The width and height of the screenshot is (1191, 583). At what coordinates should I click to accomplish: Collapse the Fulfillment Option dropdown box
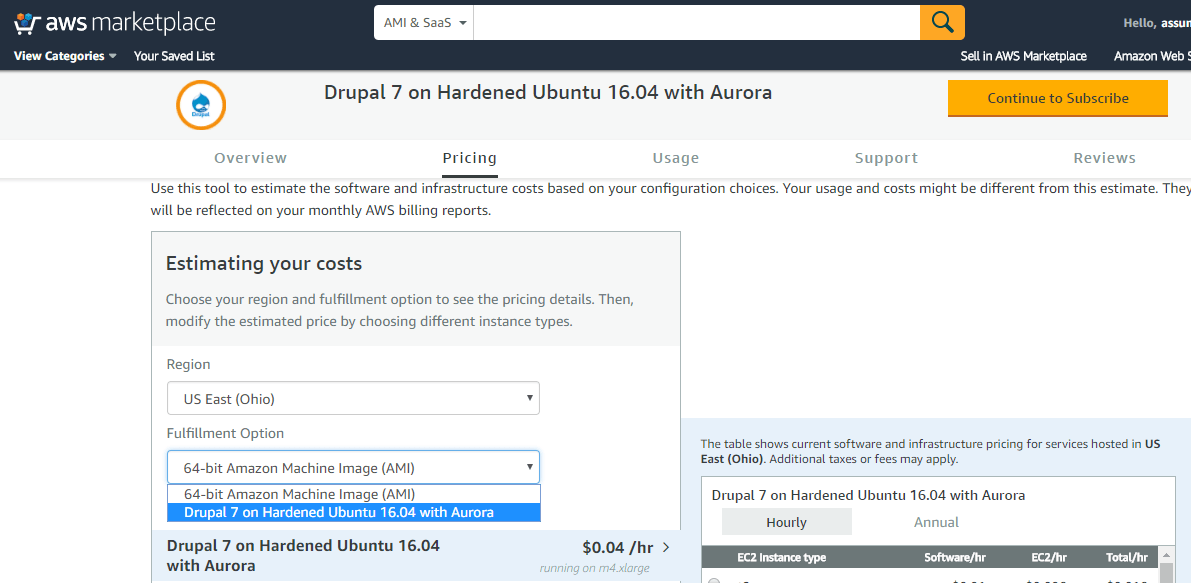coord(353,468)
